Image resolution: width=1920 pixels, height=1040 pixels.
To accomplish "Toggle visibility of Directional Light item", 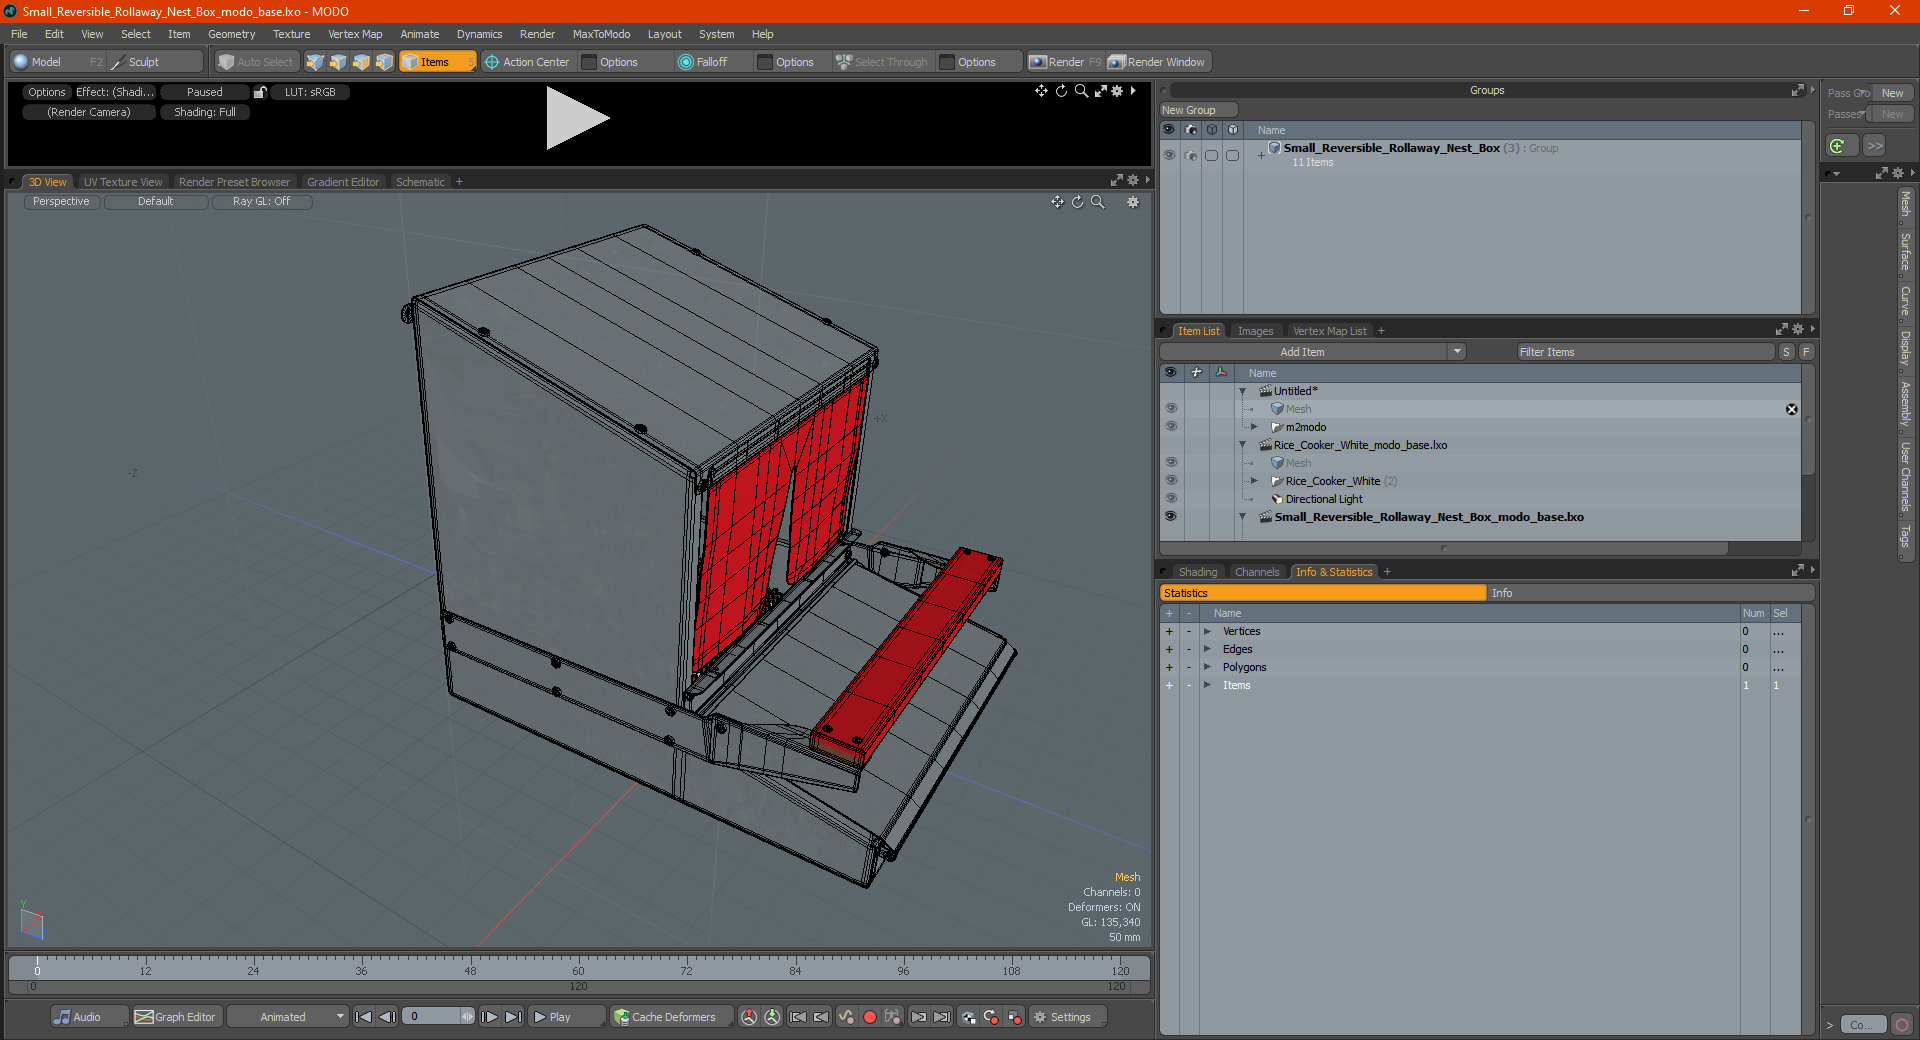I will [x=1170, y=499].
